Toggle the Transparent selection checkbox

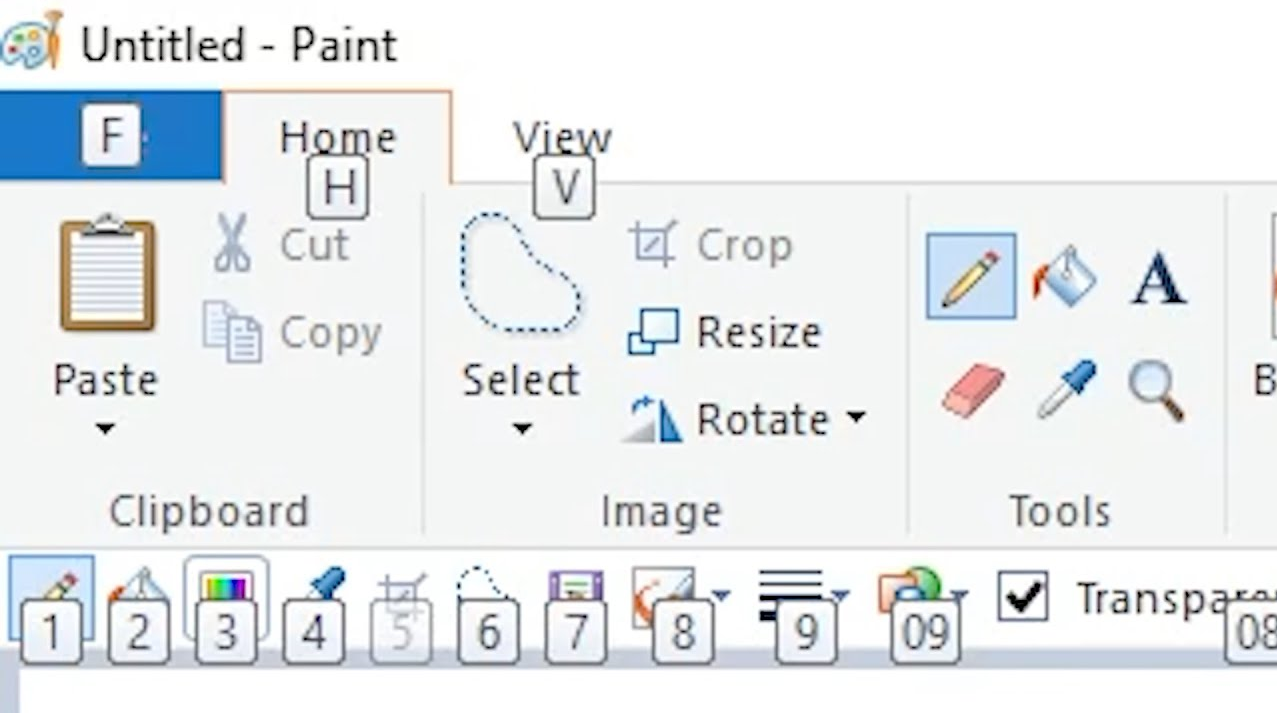pos(1023,597)
